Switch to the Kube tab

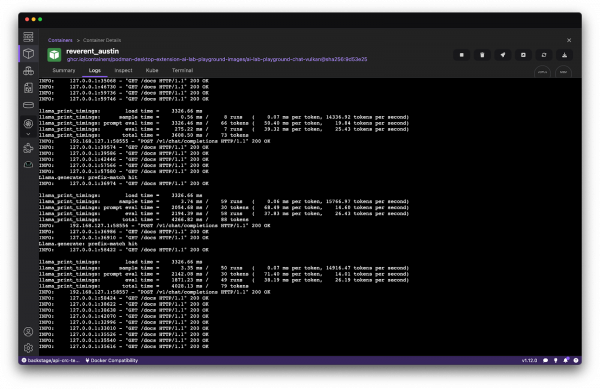(152, 70)
